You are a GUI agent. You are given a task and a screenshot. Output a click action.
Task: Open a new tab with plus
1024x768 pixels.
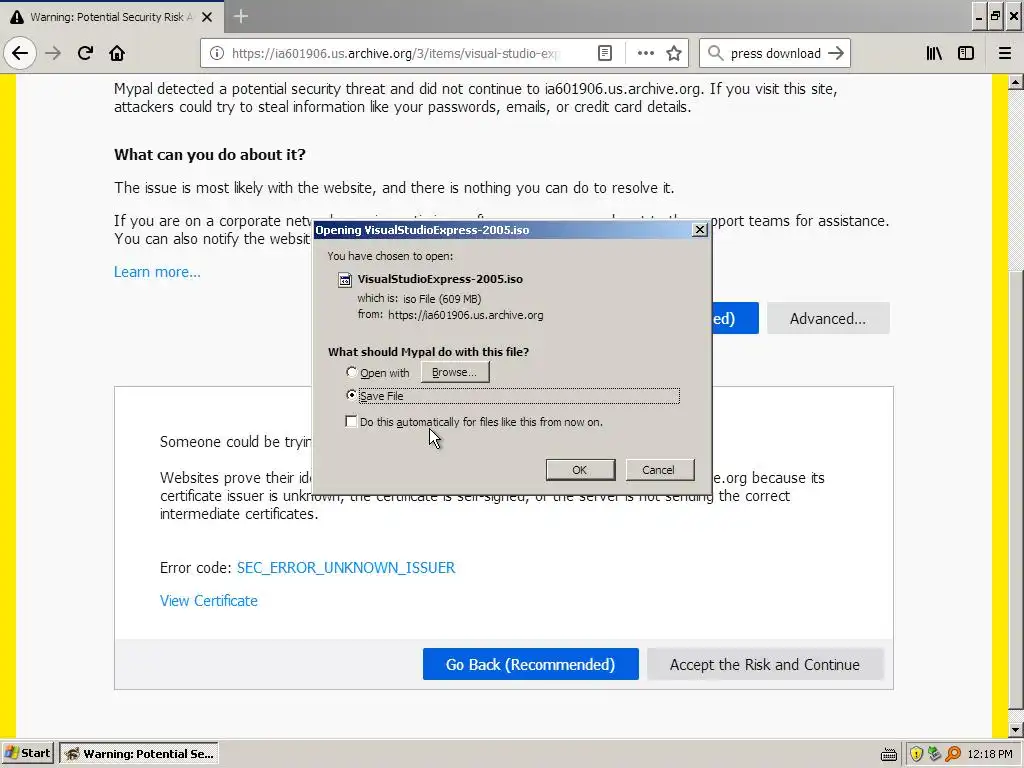pyautogui.click(x=240, y=16)
